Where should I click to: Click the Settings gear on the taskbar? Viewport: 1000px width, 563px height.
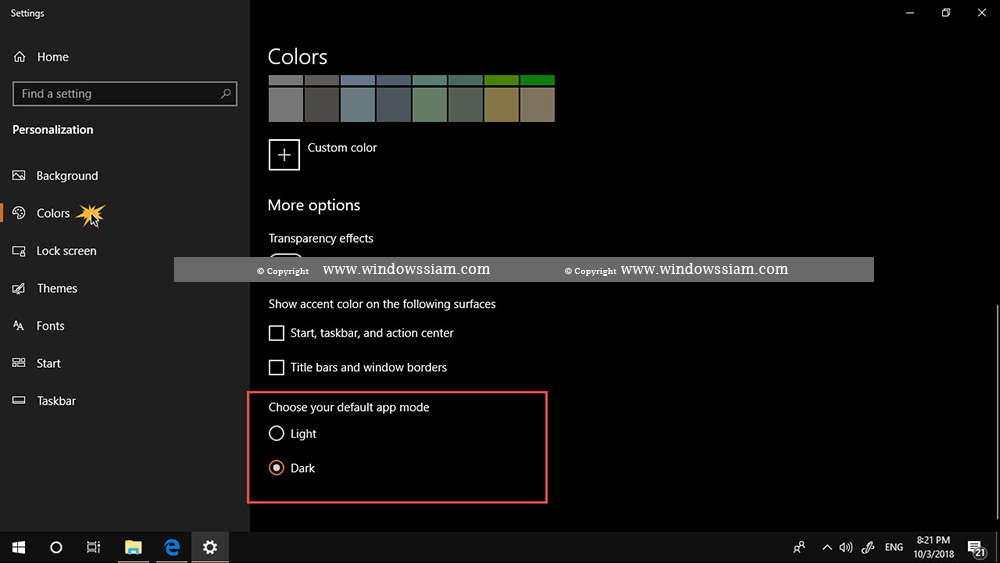(210, 547)
